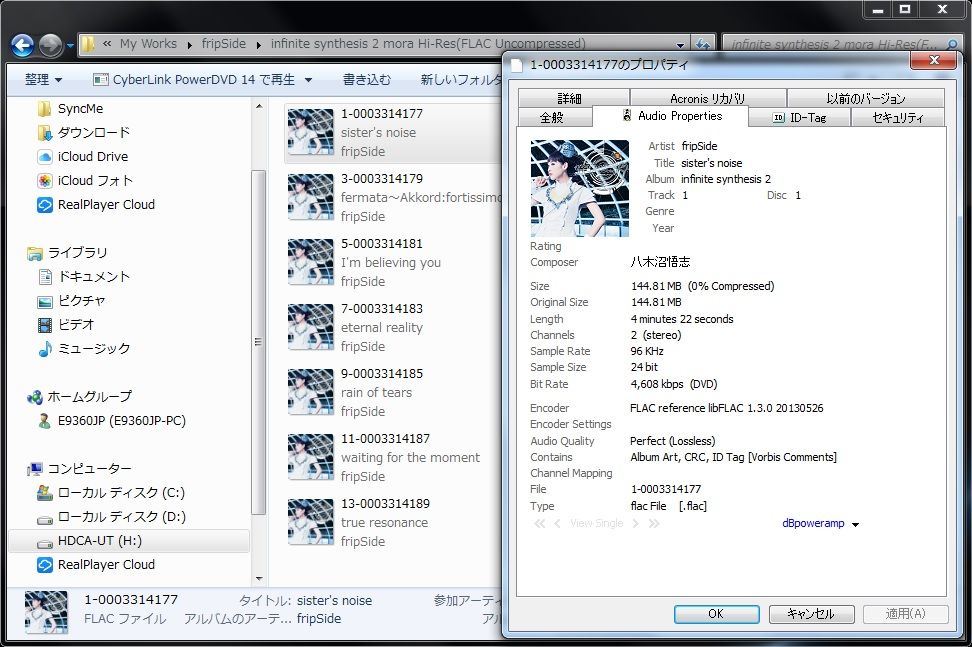
Task: Click the ダウンロード folder icon
Action: (x=44, y=133)
